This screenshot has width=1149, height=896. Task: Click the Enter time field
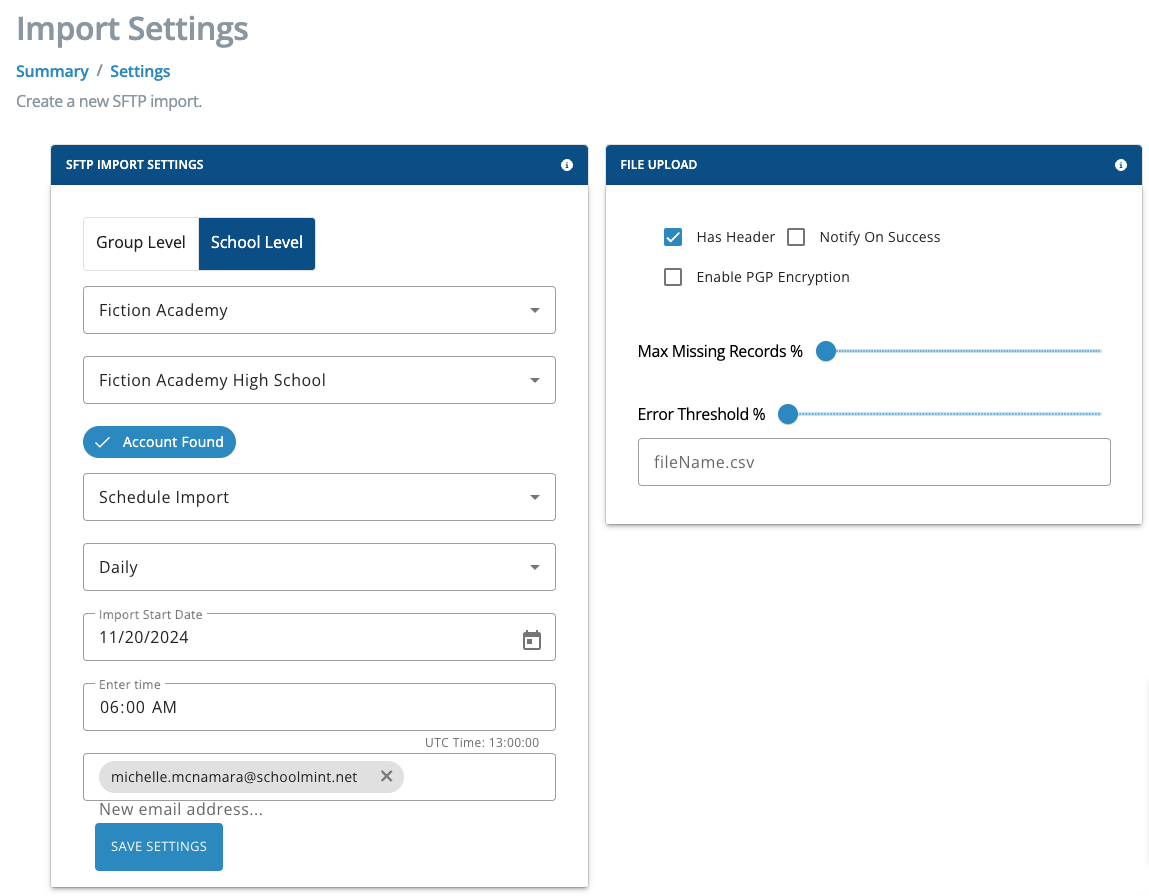319,707
